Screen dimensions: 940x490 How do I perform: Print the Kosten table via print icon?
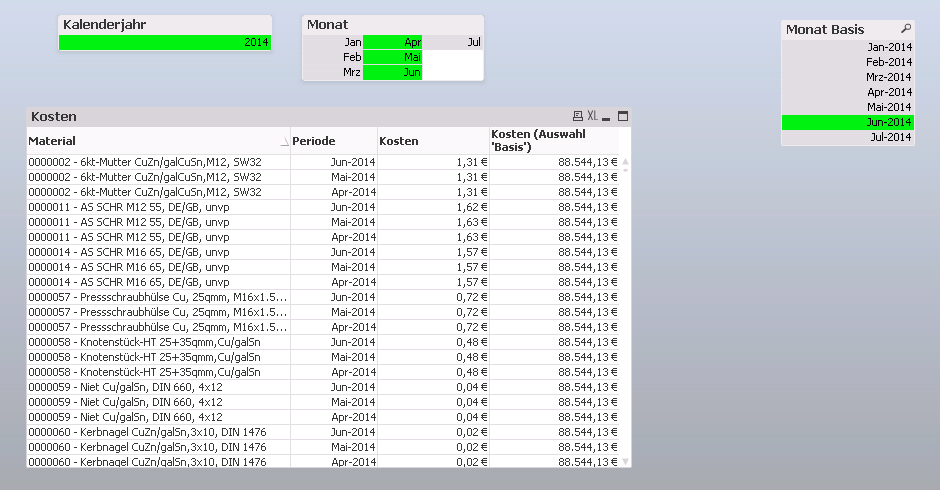[x=577, y=116]
